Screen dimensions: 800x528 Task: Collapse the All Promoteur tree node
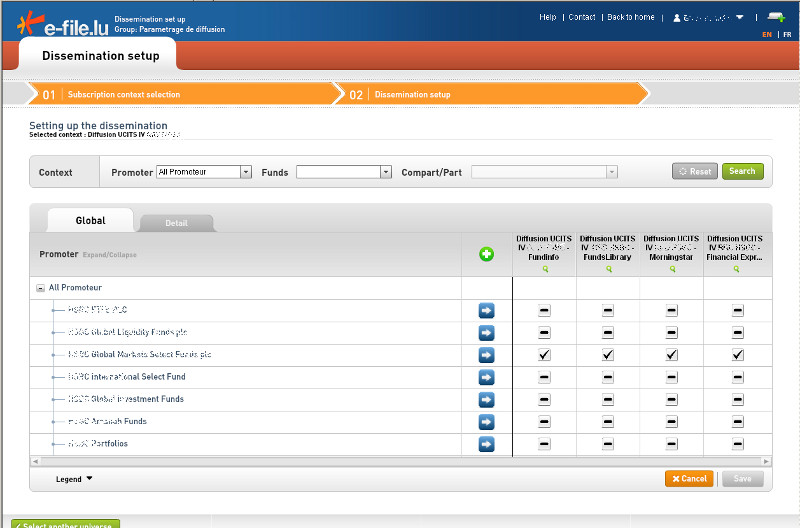coord(40,288)
